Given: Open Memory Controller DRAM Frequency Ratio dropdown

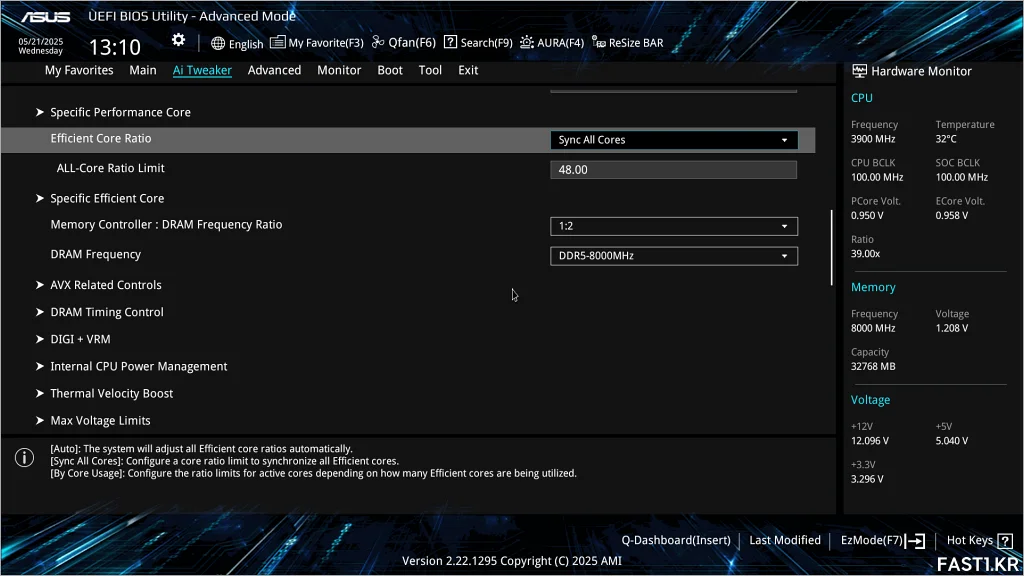Looking at the screenshot, I should (674, 226).
